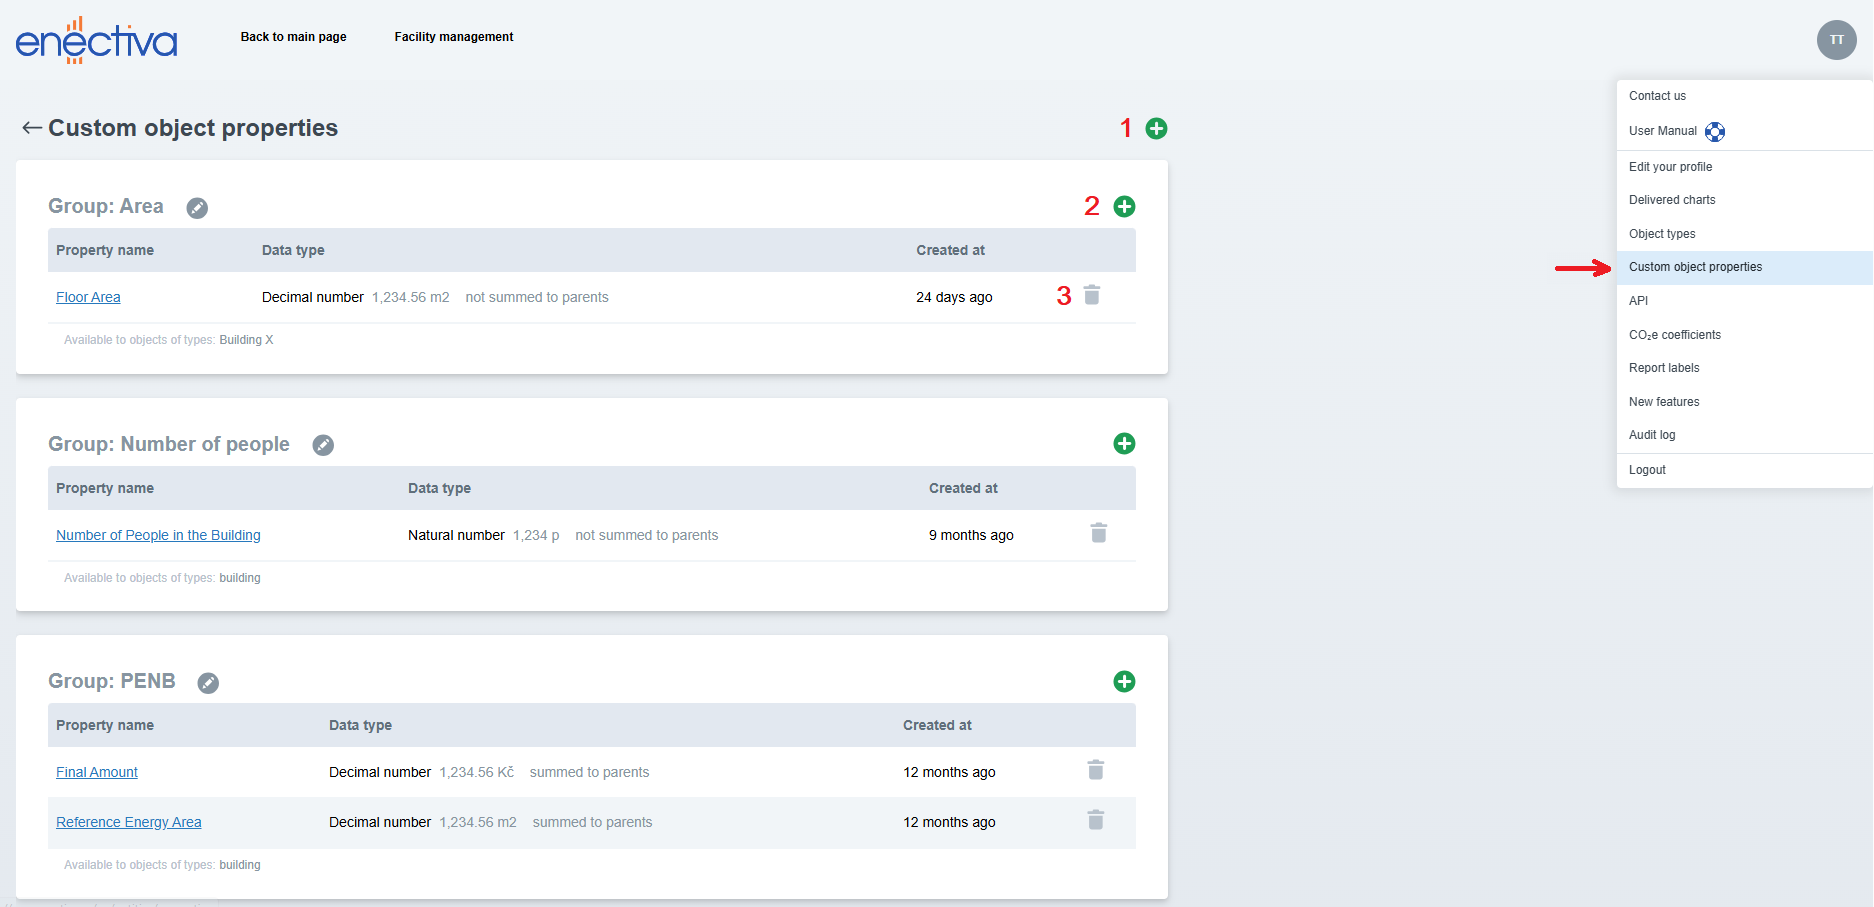Screen dimensions: 1874x907
Task: Delete the Reference Energy Area property
Action: (1096, 820)
